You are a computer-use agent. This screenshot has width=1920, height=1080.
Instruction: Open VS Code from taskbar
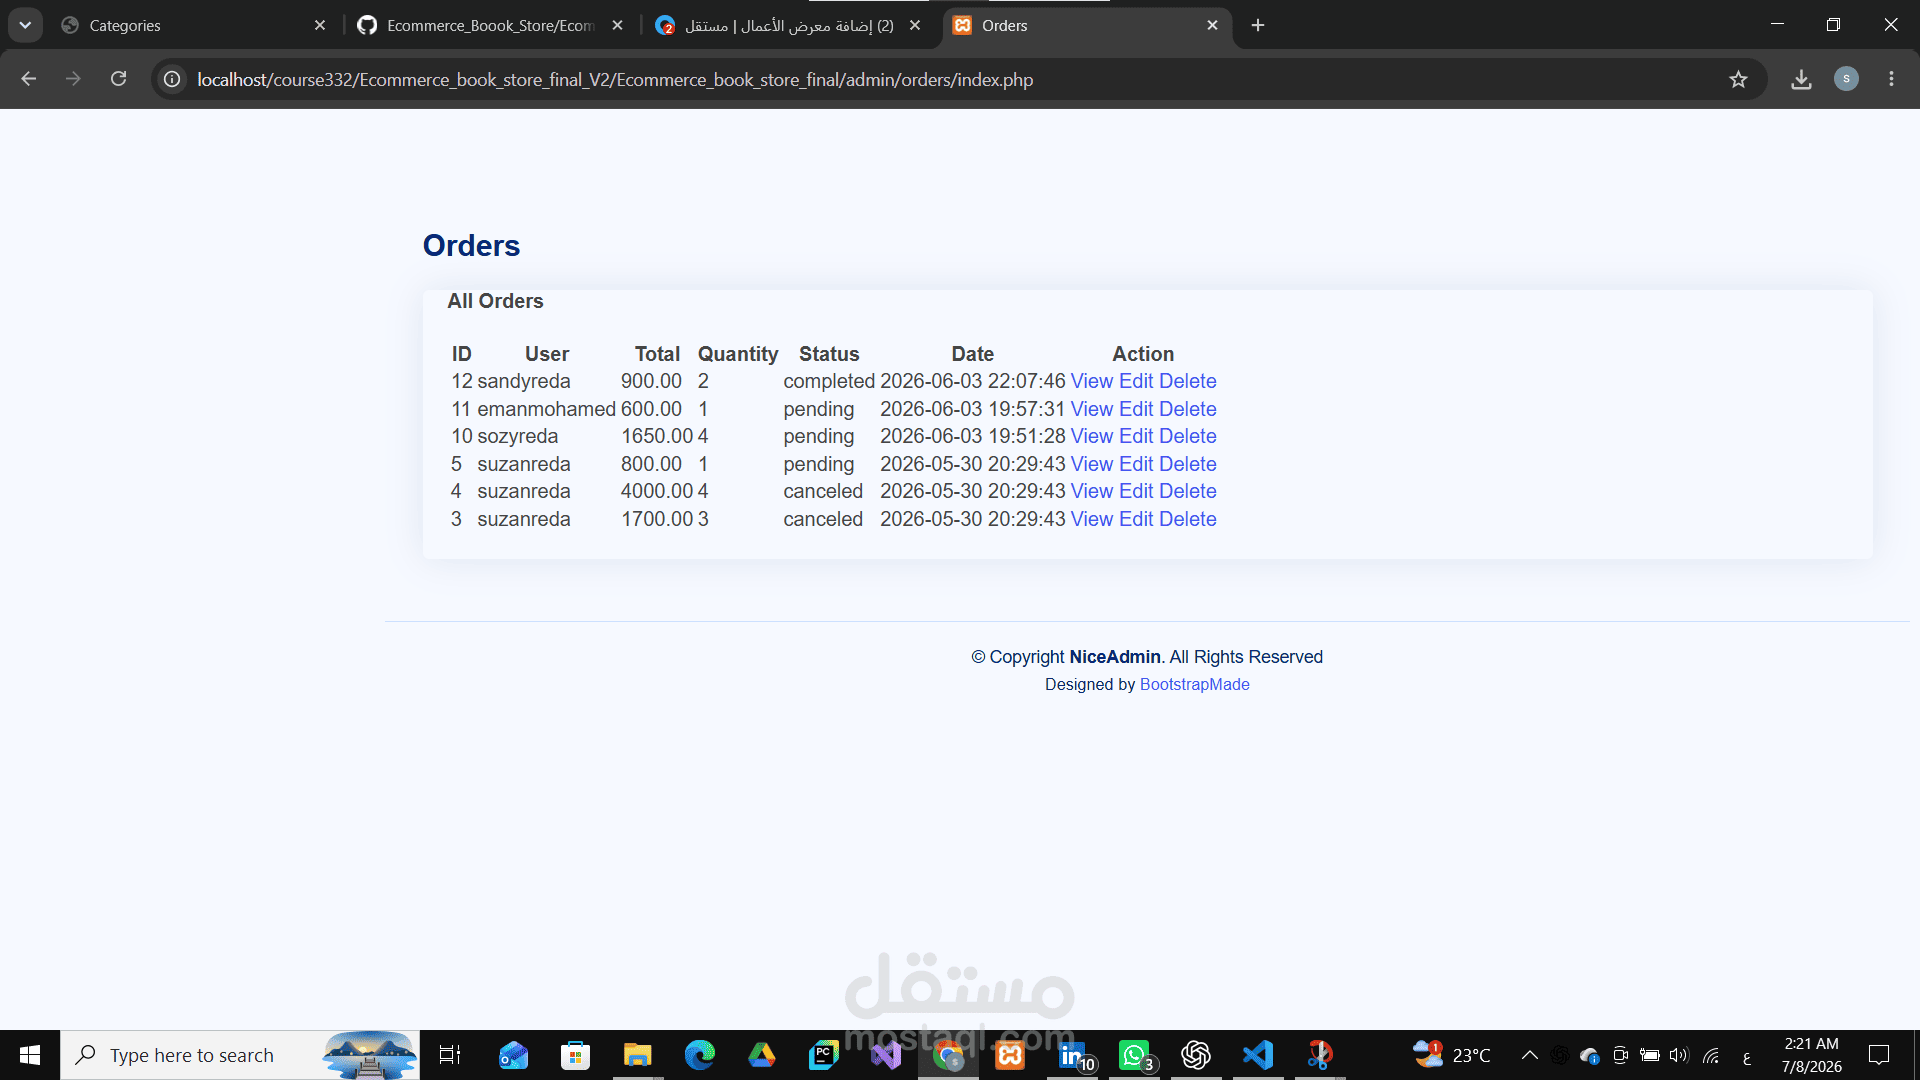point(1258,1055)
